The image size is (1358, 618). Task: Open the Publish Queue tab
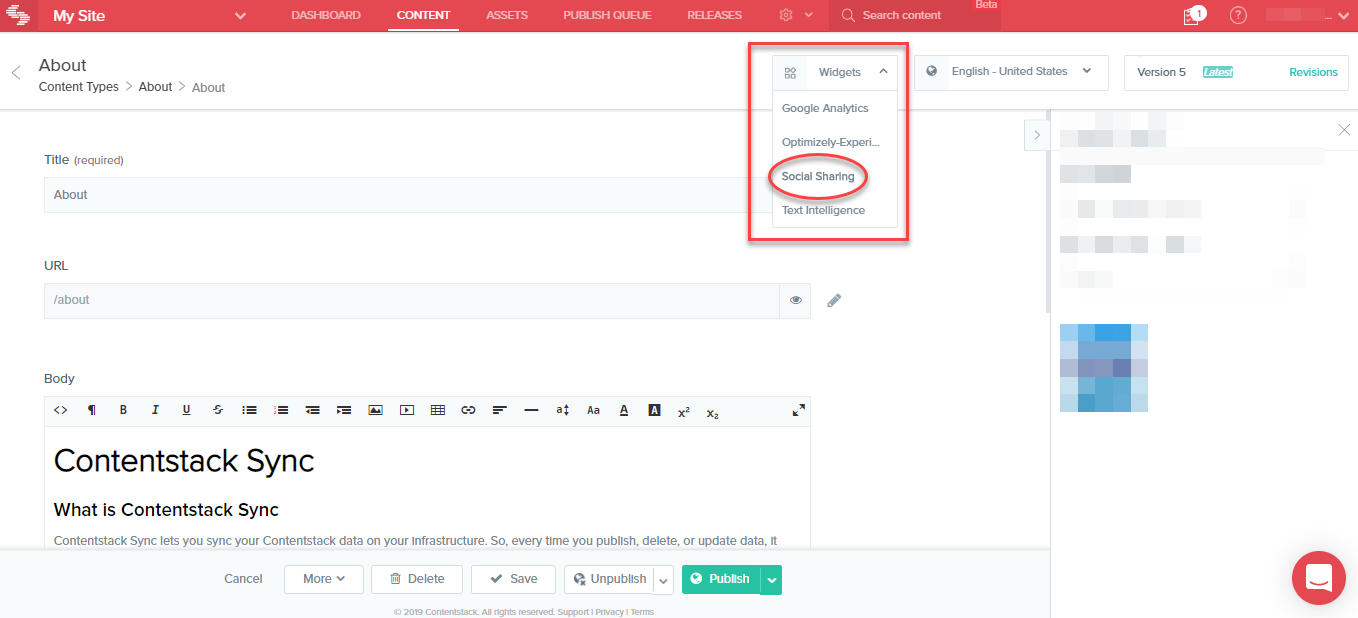pyautogui.click(x=607, y=15)
